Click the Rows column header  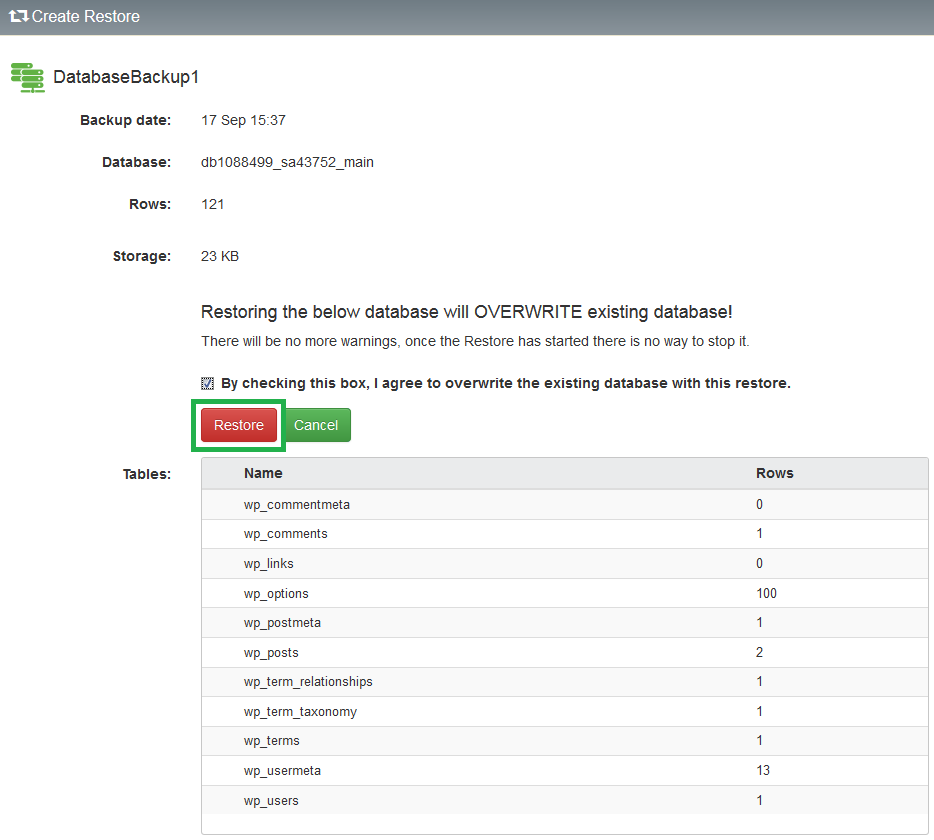click(774, 473)
